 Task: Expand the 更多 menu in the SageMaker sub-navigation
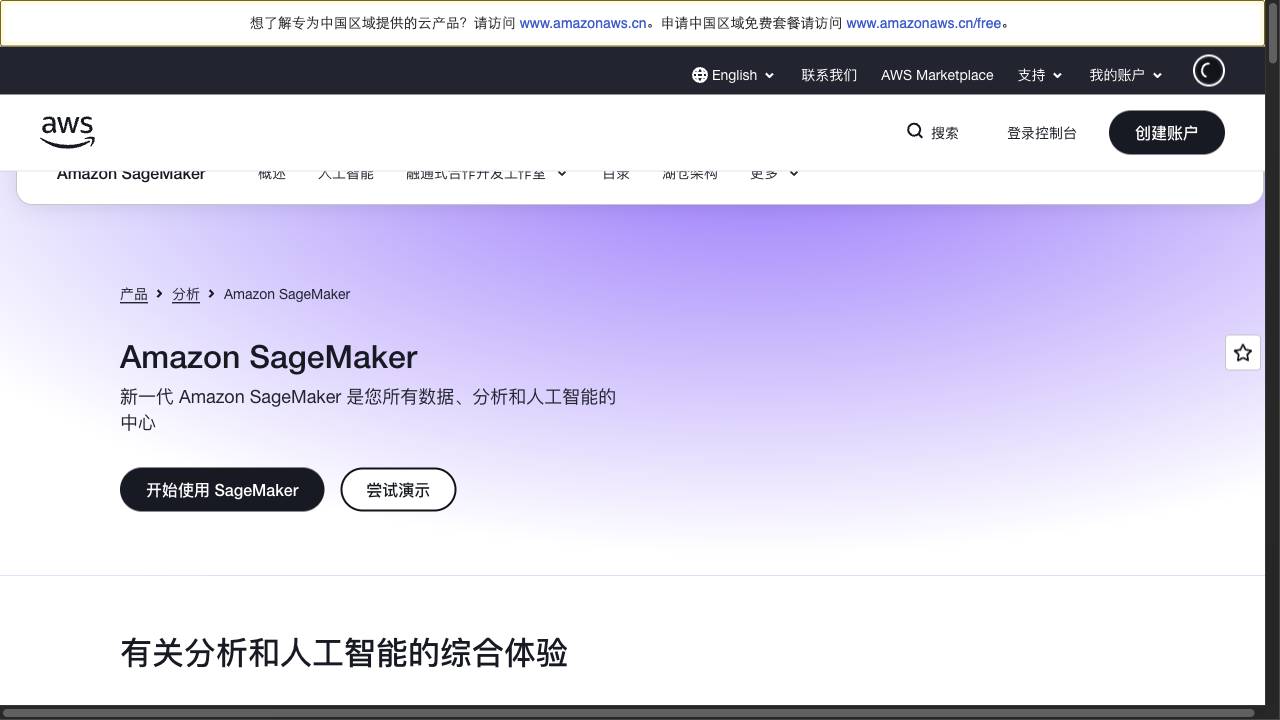point(774,175)
